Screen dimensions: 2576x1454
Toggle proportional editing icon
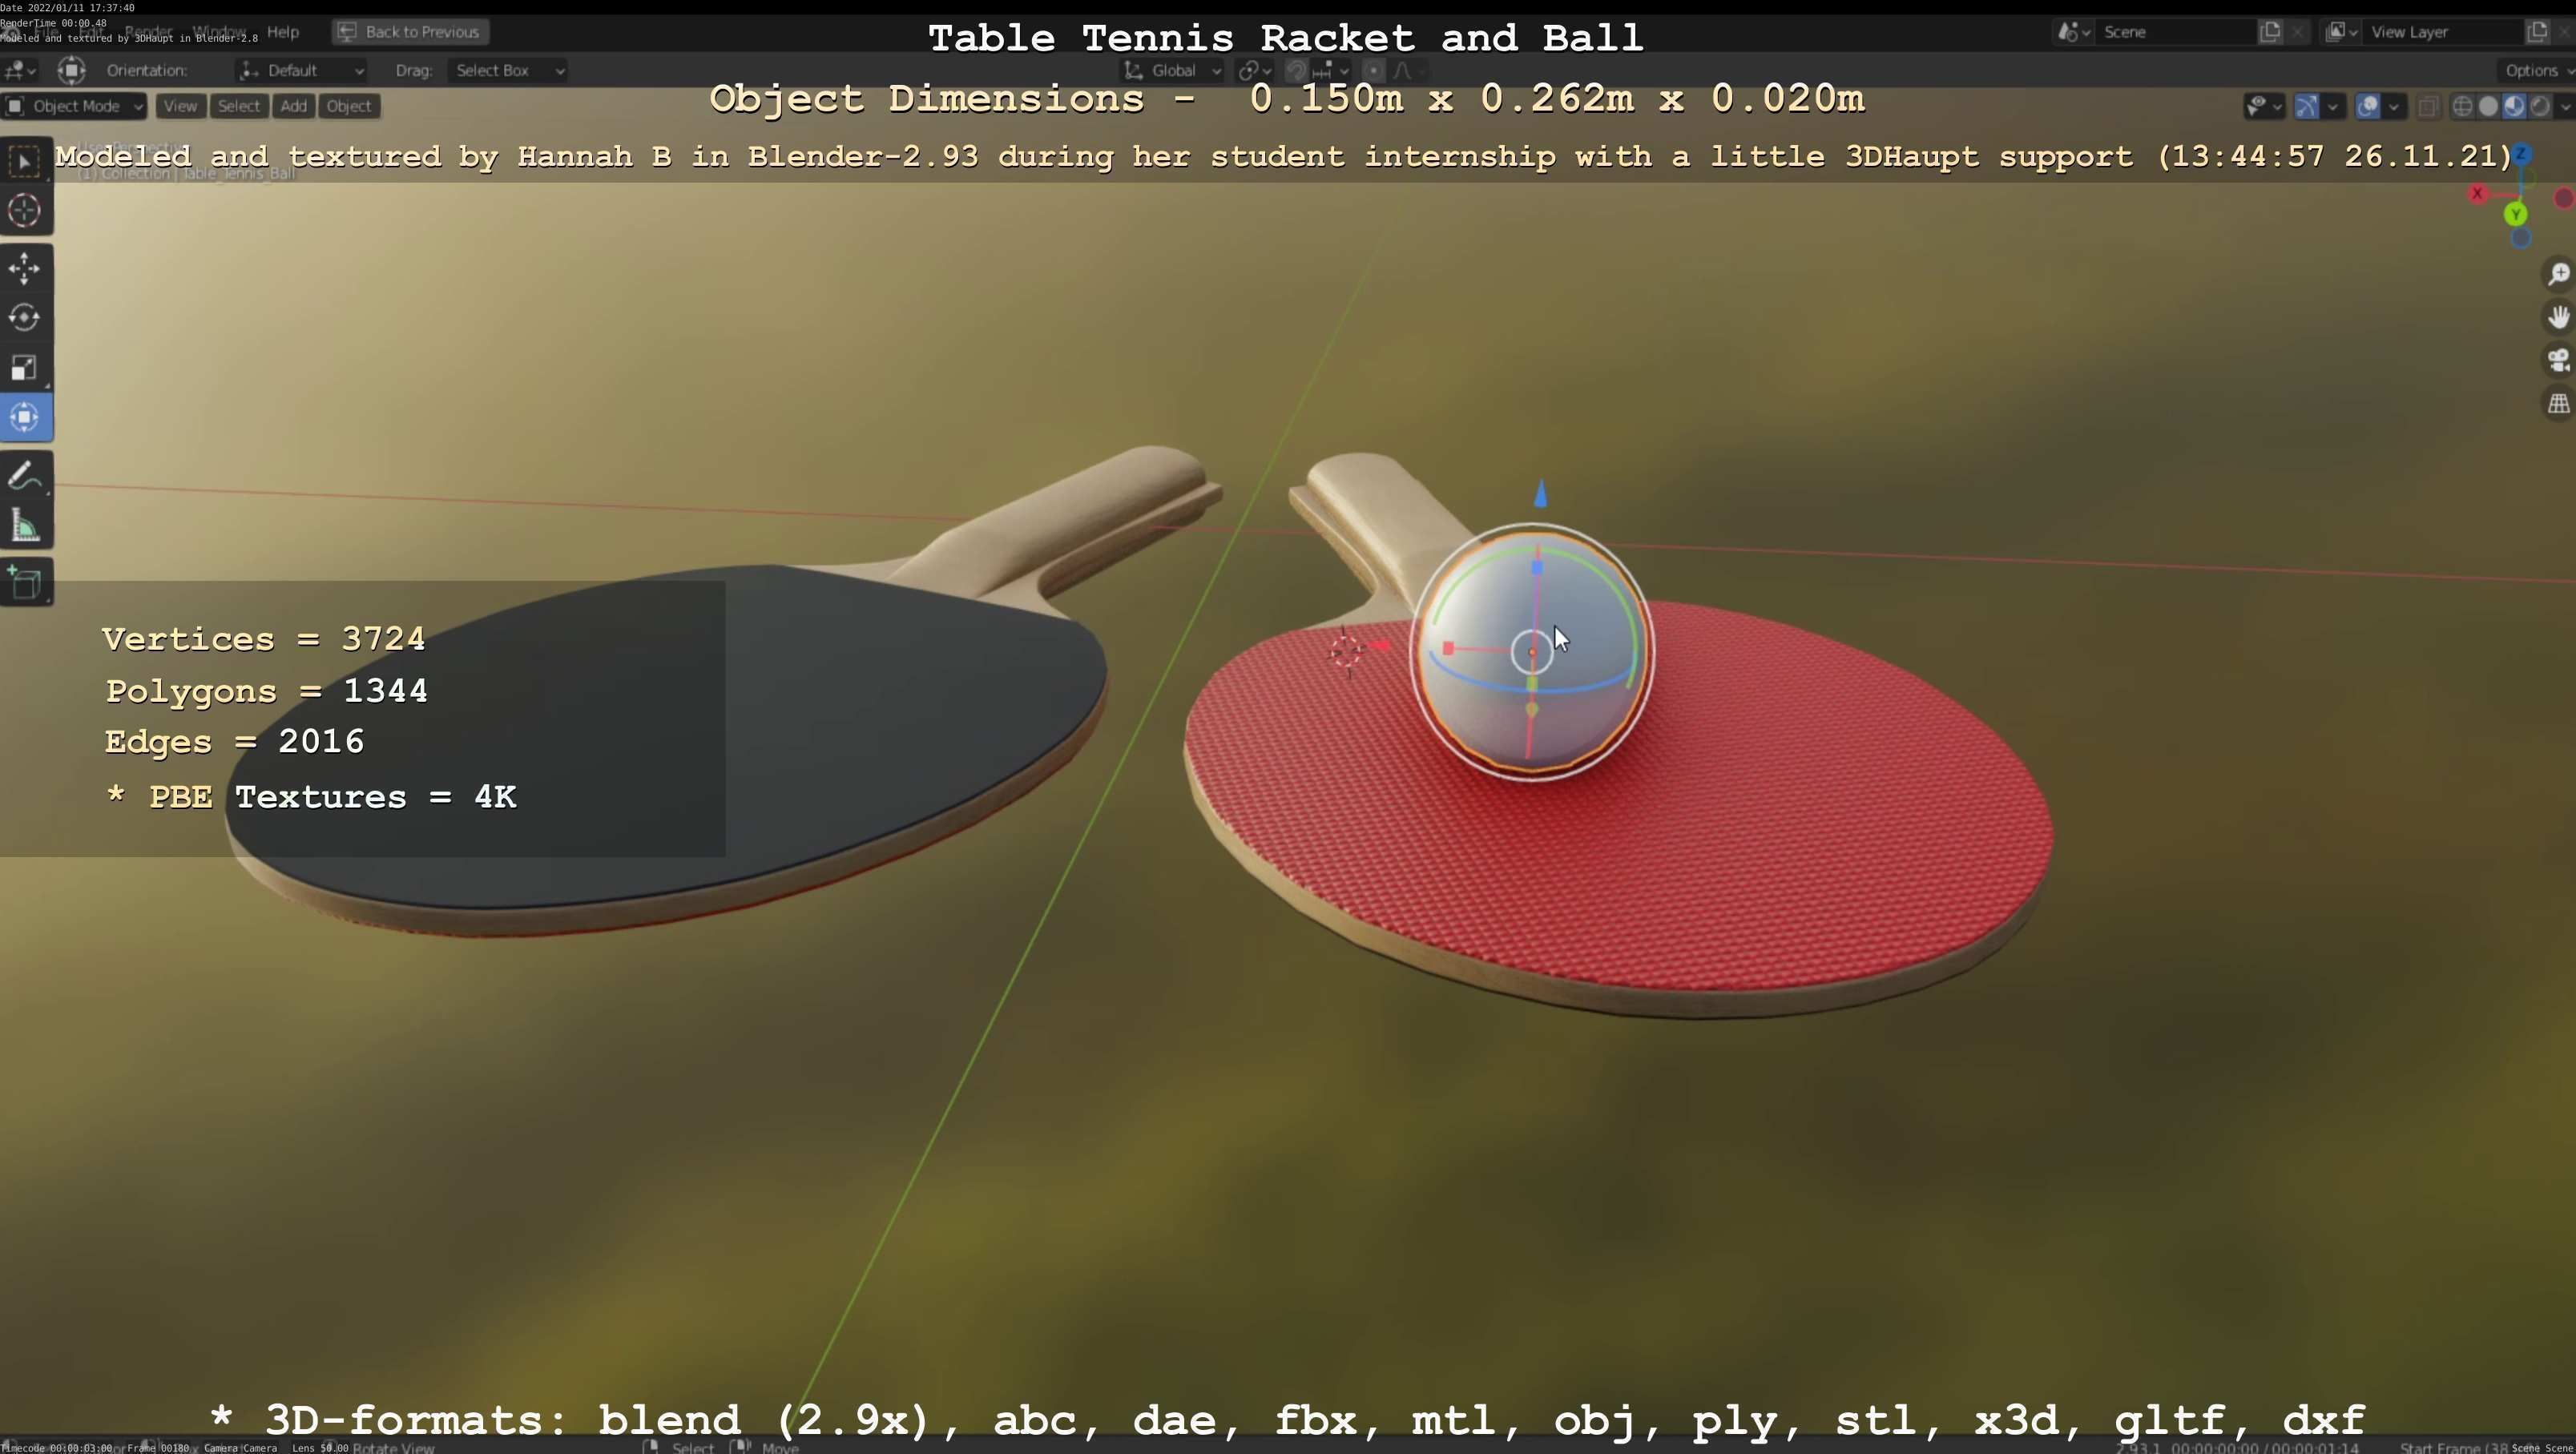pos(1373,70)
